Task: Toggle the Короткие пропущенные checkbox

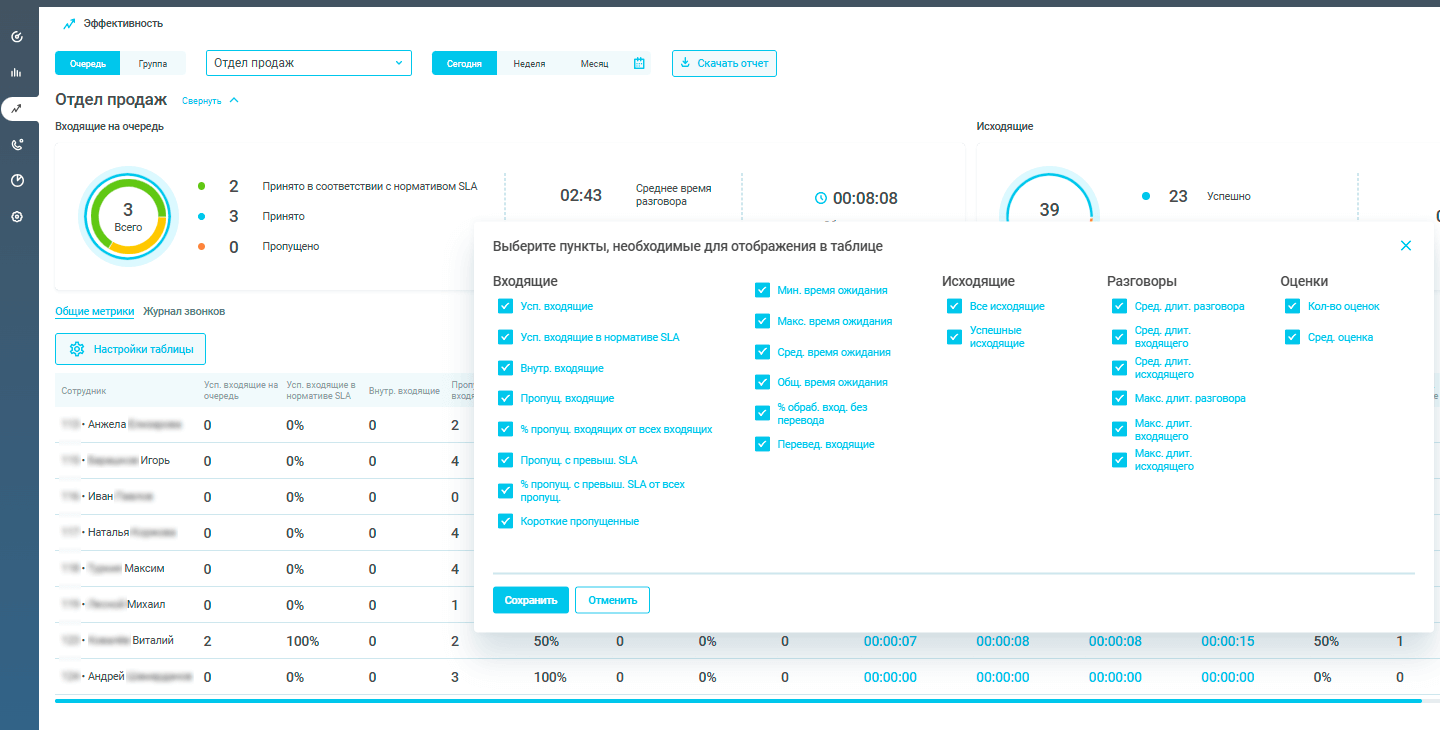Action: click(x=505, y=521)
